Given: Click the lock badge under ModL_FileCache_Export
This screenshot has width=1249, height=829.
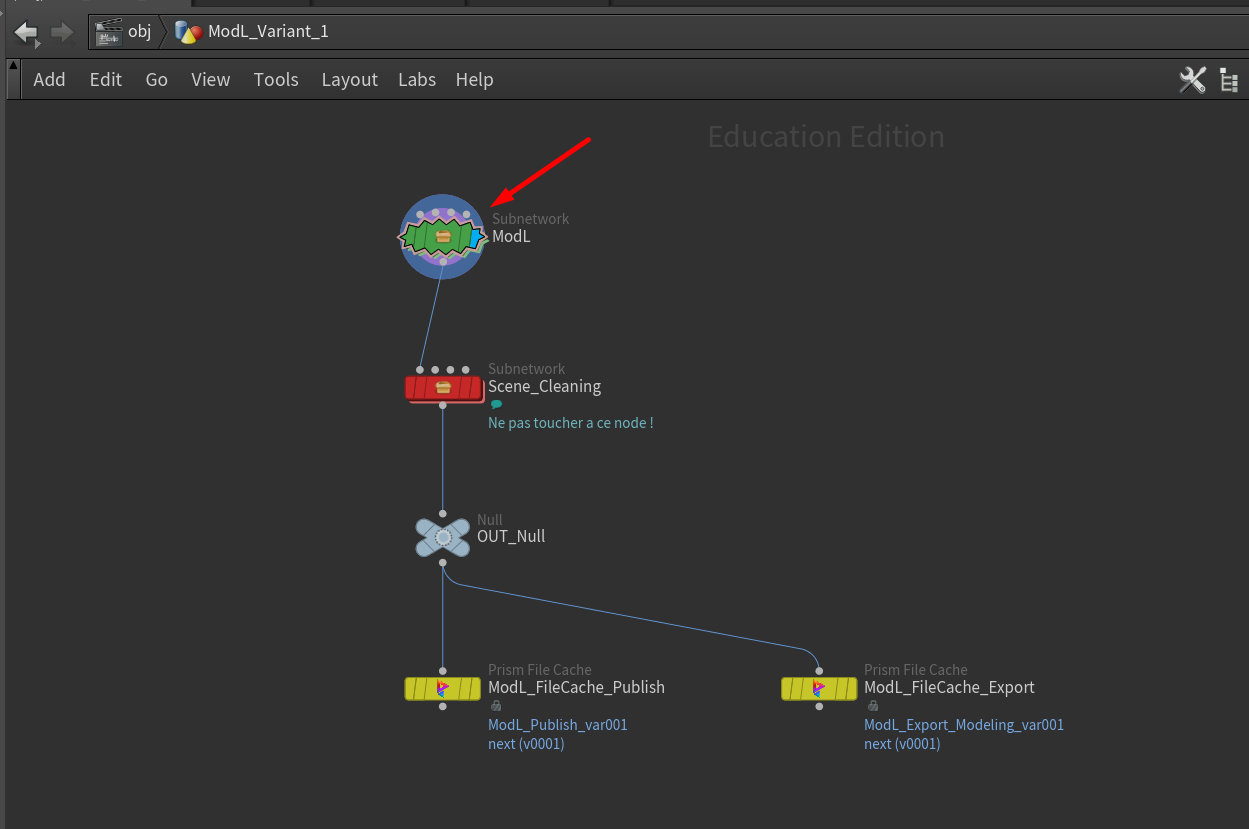Looking at the screenshot, I should click(x=872, y=706).
